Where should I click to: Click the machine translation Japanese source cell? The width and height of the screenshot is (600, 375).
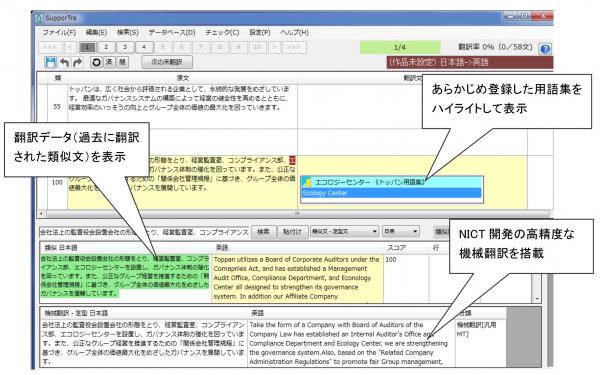pos(144,343)
